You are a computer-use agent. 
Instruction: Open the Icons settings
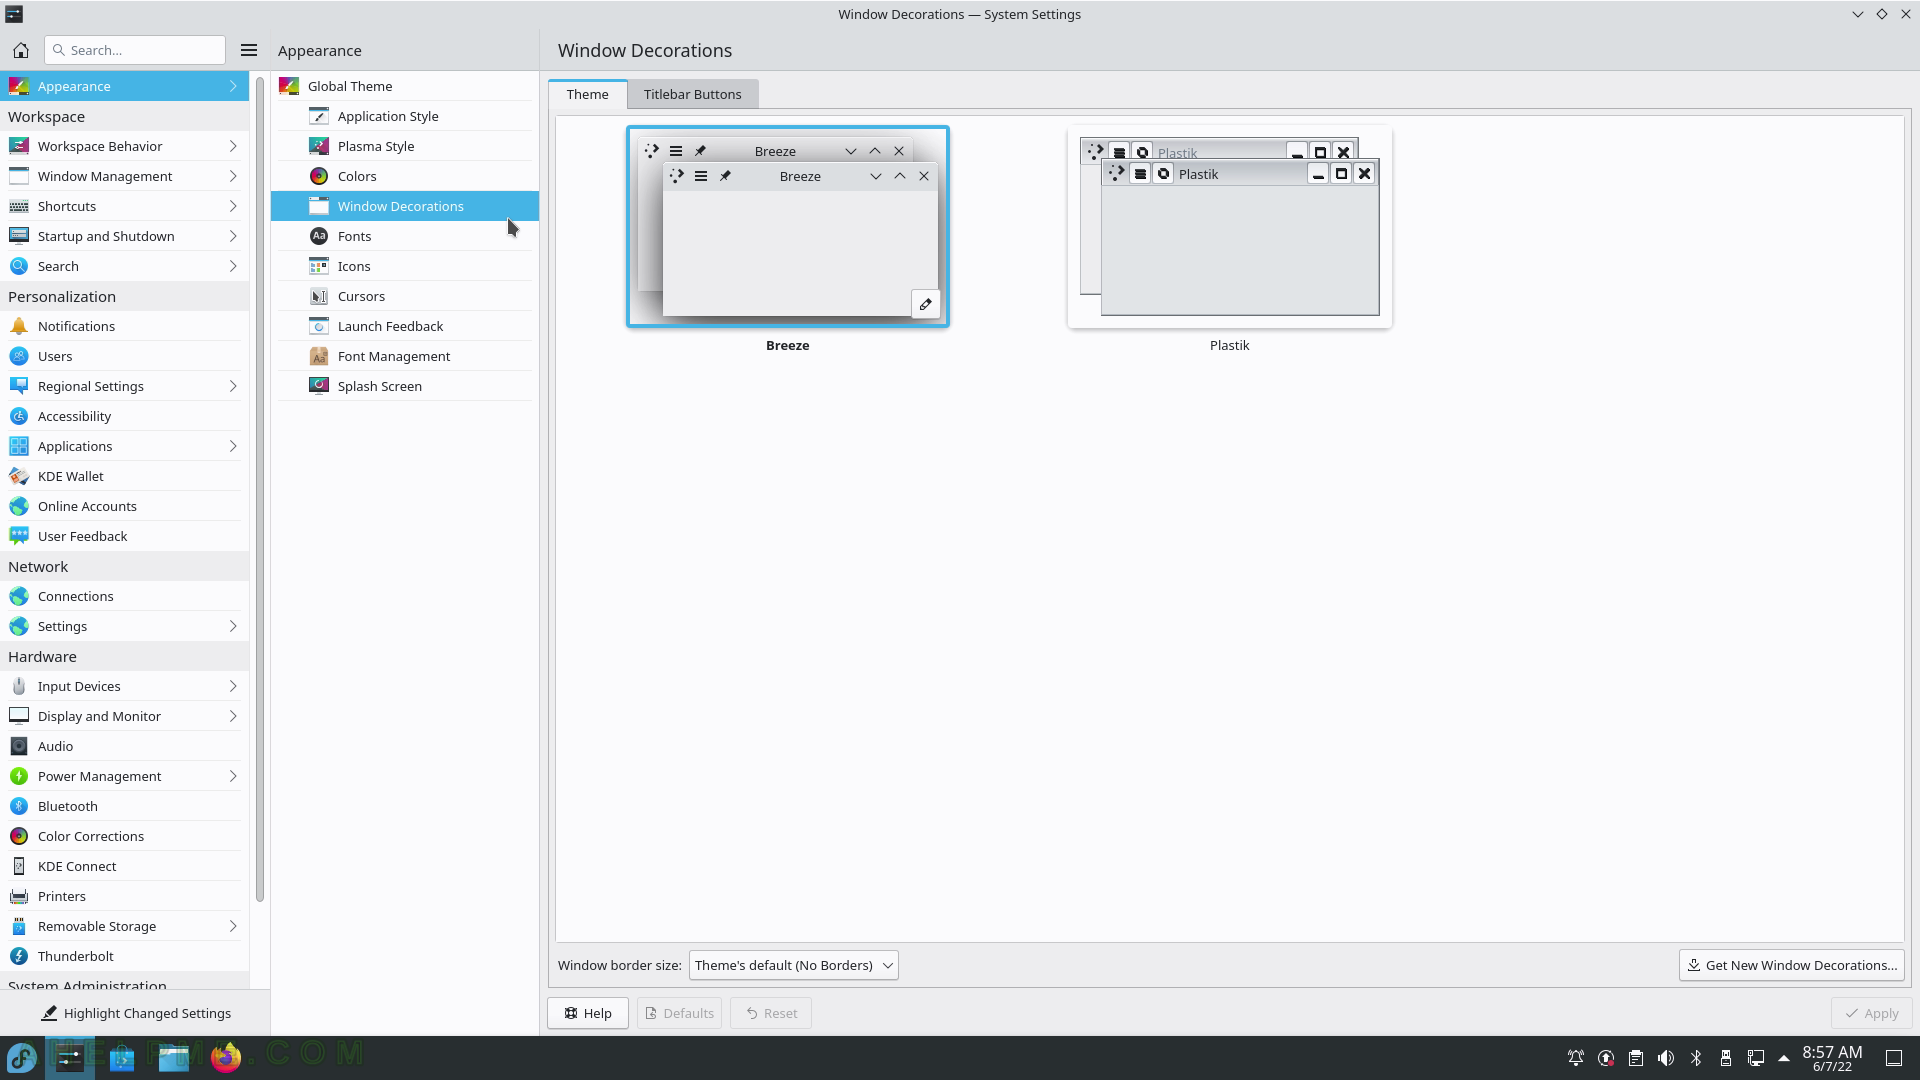point(405,266)
